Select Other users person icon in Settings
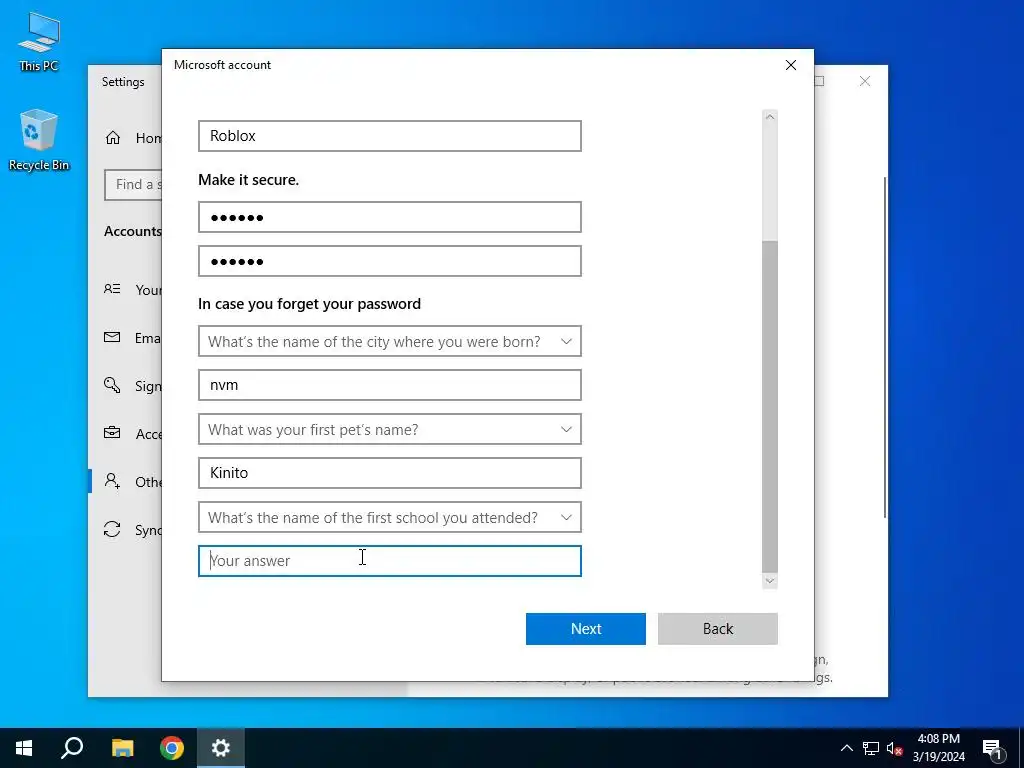Viewport: 1024px width, 768px height. (112, 481)
